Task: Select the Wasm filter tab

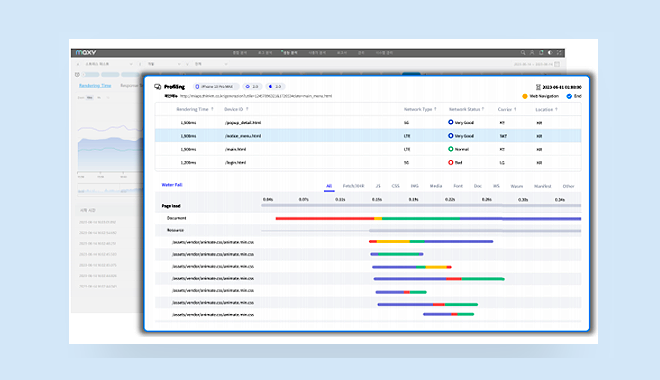Action: [516, 186]
